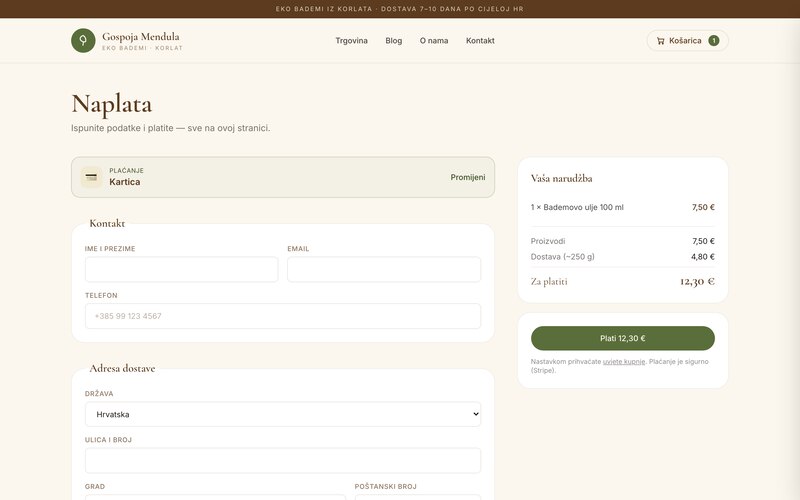Screen dimensions: 800x500
Task: Click the Gospoja Mendula brand name
Action: click(141, 36)
